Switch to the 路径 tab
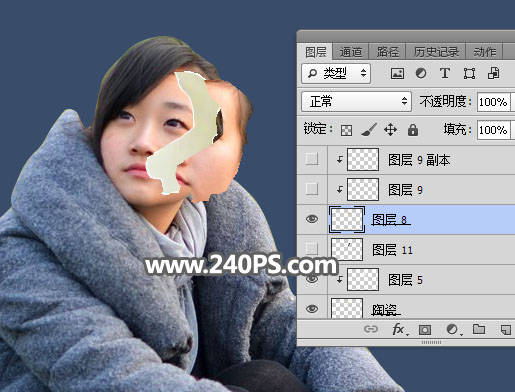Image resolution: width=515 pixels, height=392 pixels. pos(387,52)
